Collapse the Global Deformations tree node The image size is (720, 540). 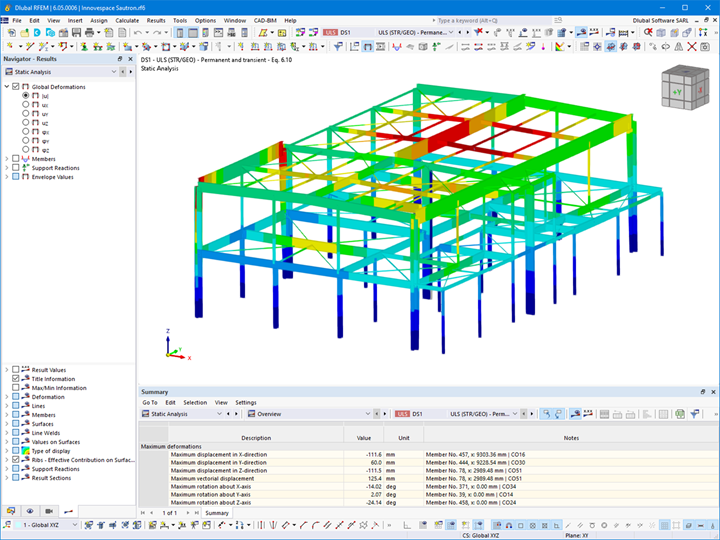click(7, 86)
